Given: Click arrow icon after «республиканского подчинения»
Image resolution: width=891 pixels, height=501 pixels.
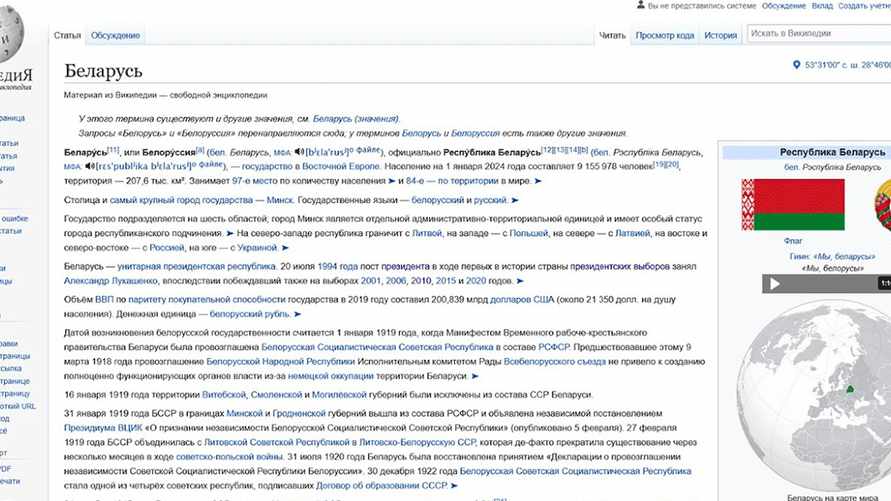Looking at the screenshot, I should click(230, 233).
